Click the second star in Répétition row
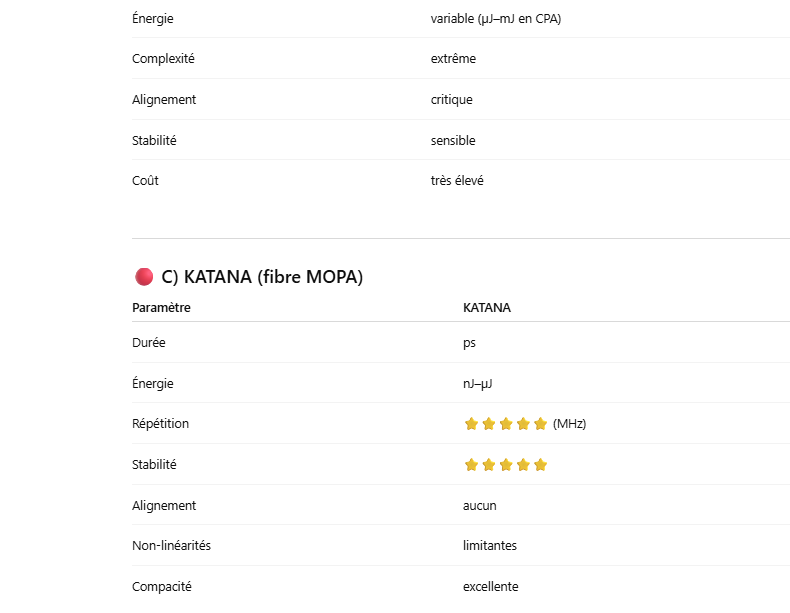This screenshot has height=613, width=790. click(x=488, y=424)
